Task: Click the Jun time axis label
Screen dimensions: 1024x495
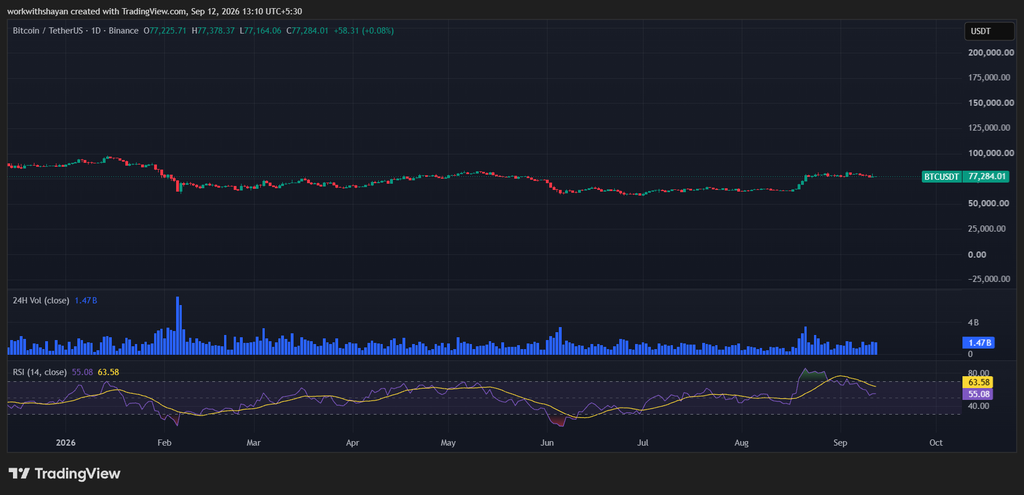Action: click(547, 443)
